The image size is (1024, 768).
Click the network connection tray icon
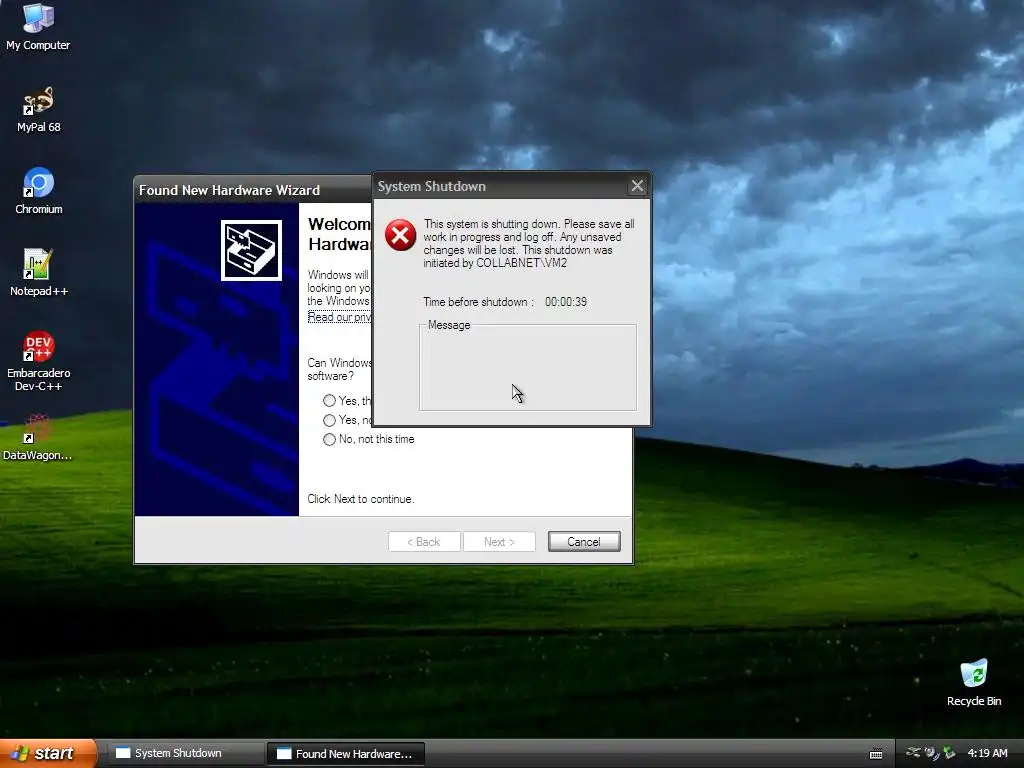(x=913, y=753)
